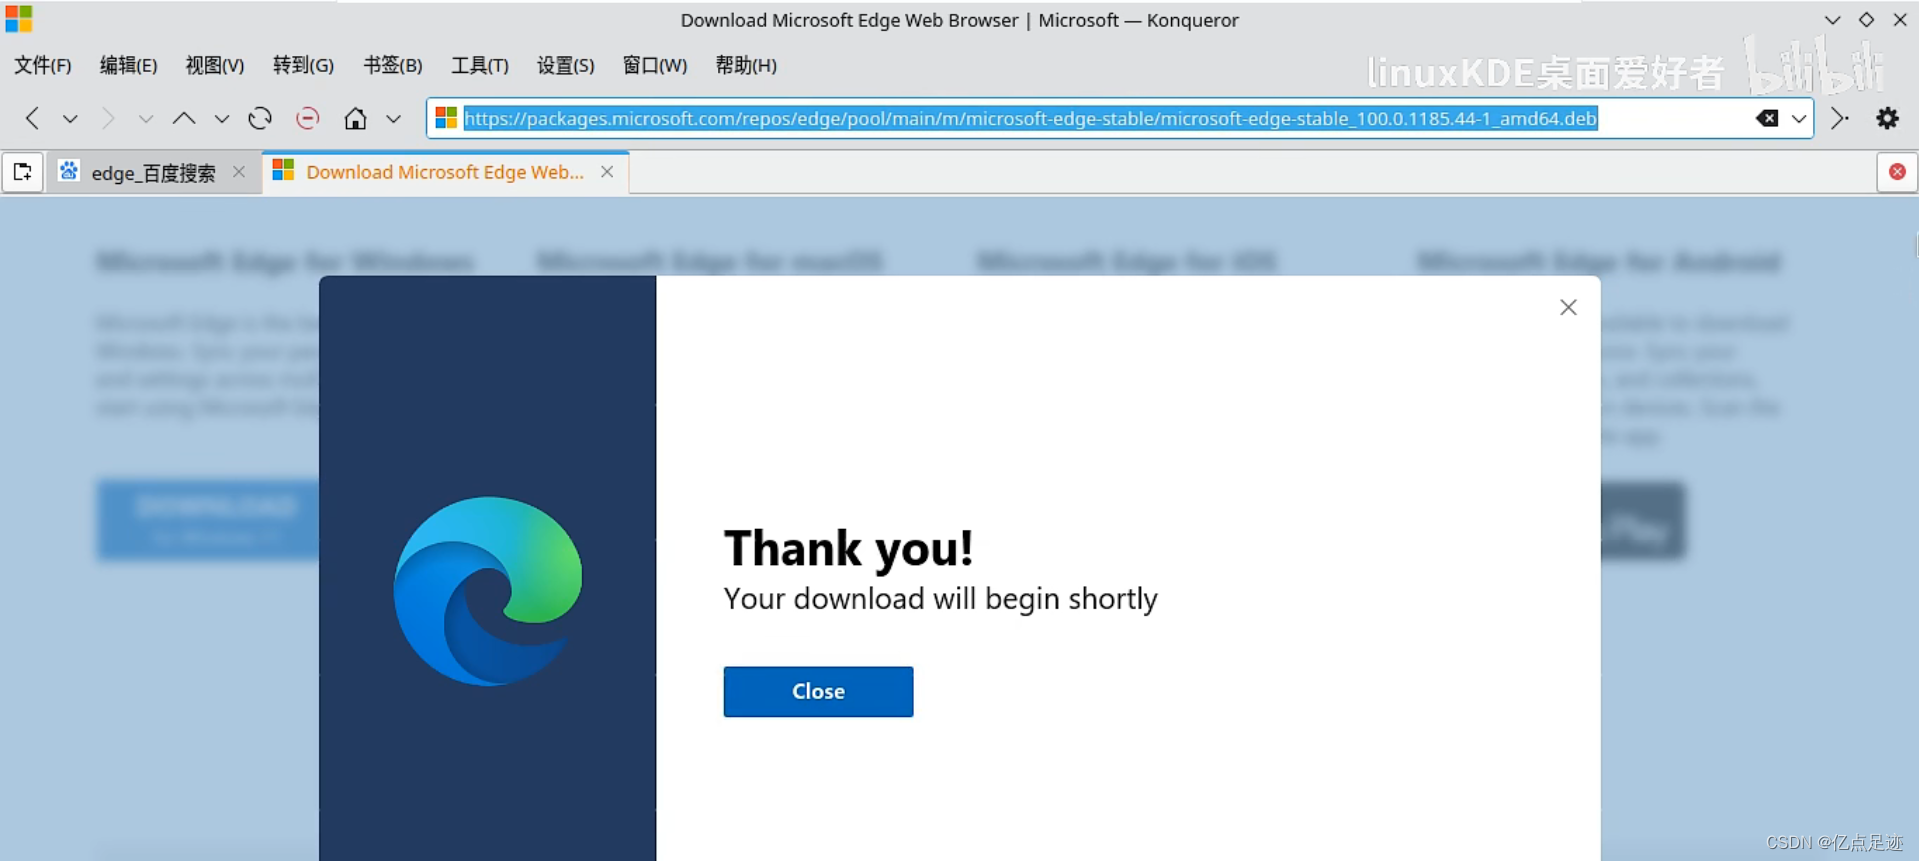The image size is (1919, 861).
Task: Open the 转到(G) menu
Action: click(303, 65)
